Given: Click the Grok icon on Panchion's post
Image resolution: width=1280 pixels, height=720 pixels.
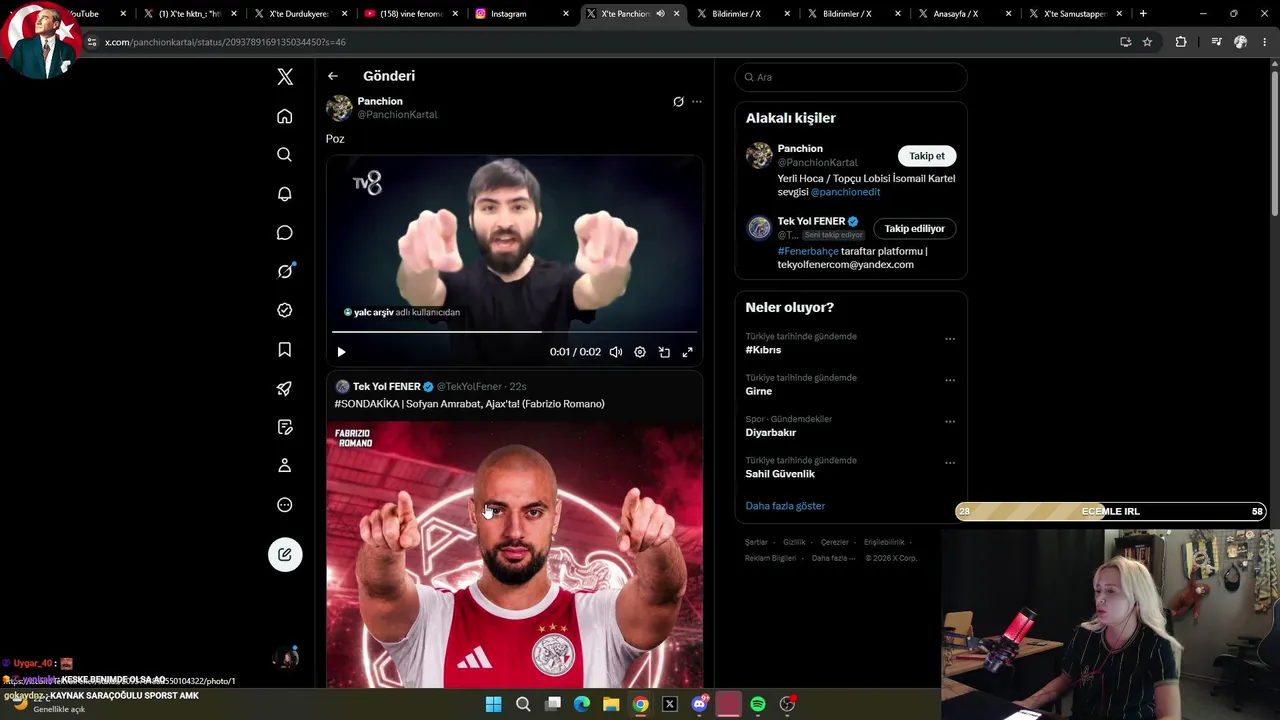Looking at the screenshot, I should 678,102.
